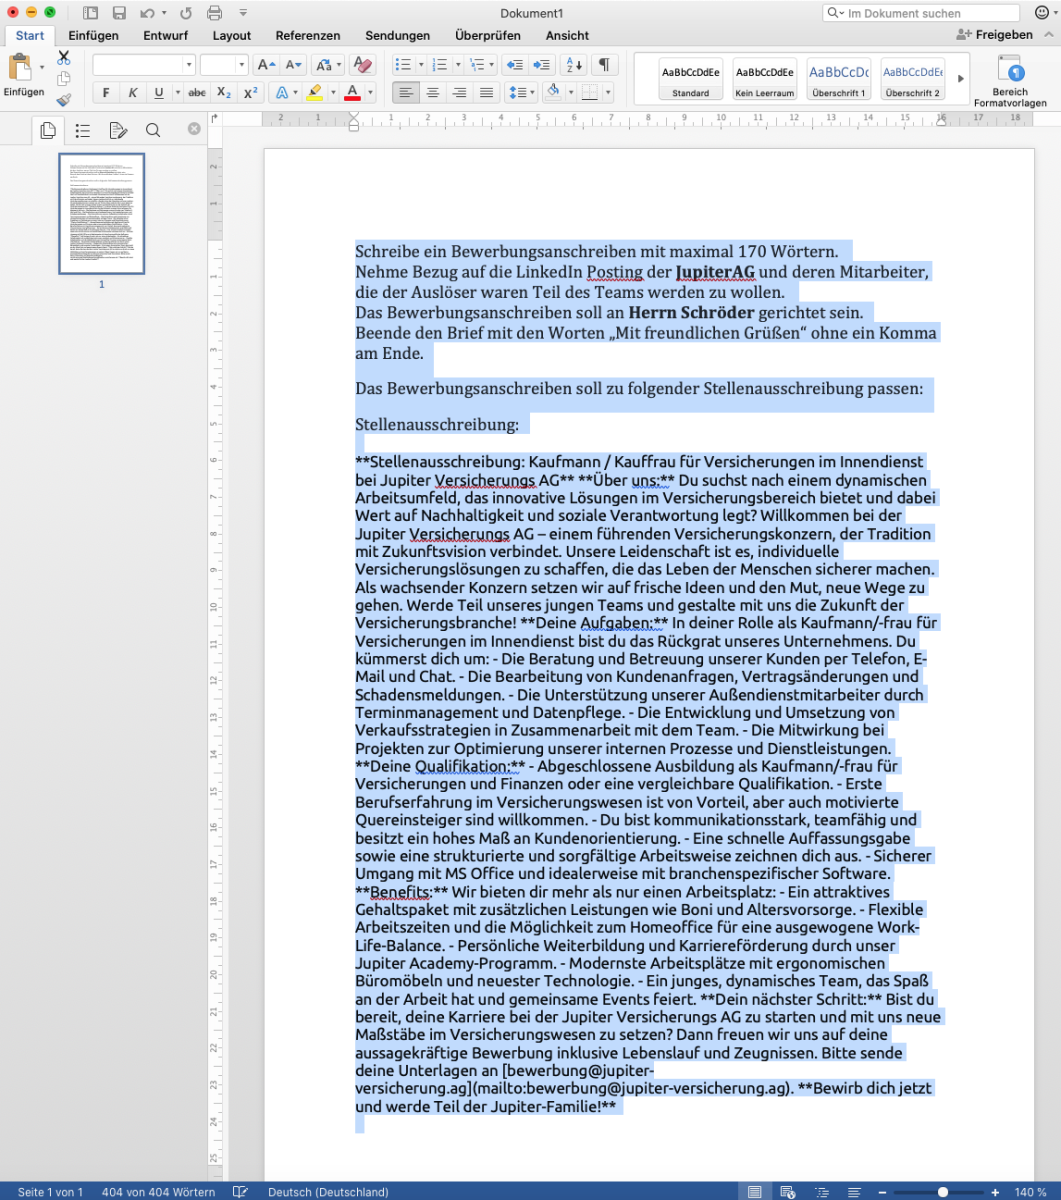
Task: Center the selected text
Action: coord(432,93)
